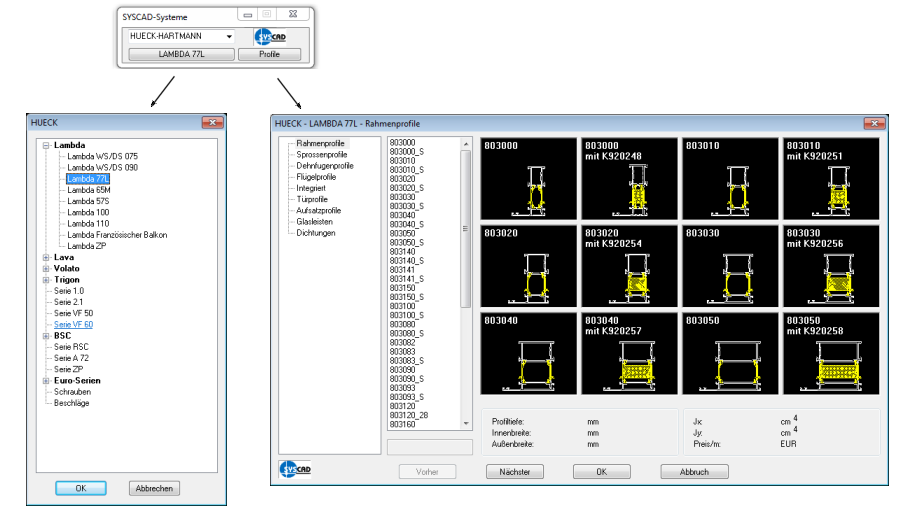Switch to the Flügelprofile category

click(x=317, y=177)
